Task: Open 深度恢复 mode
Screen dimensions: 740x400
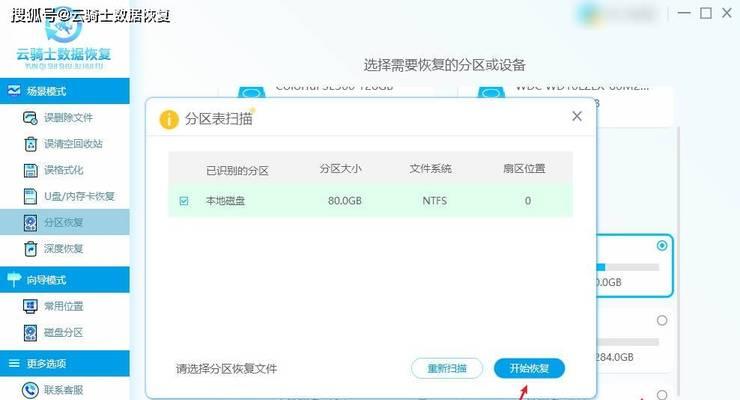Action: coord(65,249)
